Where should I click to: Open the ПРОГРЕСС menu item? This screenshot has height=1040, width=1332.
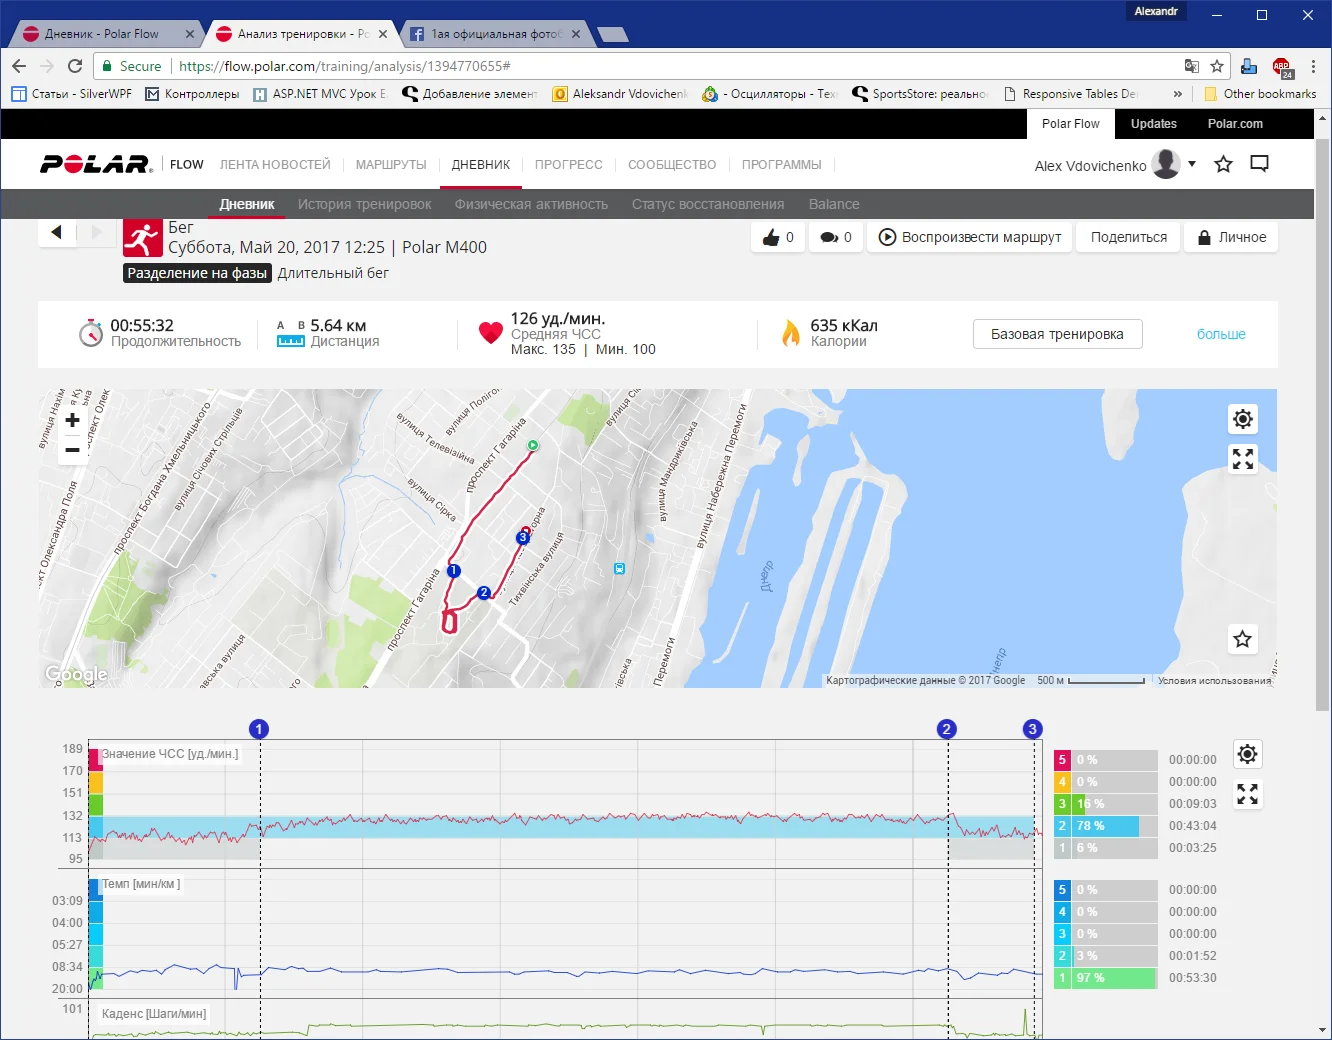pos(568,165)
